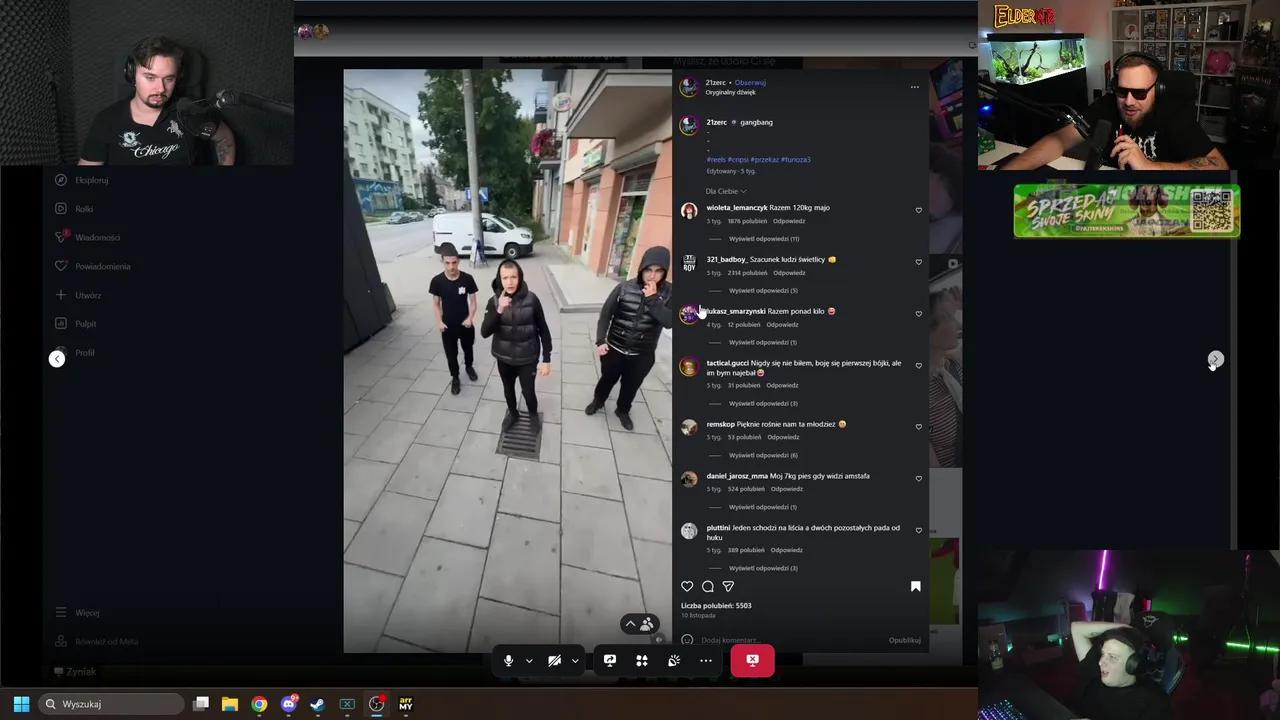Open Google Chrome from the taskbar
The height and width of the screenshot is (720, 1280).
tap(259, 704)
